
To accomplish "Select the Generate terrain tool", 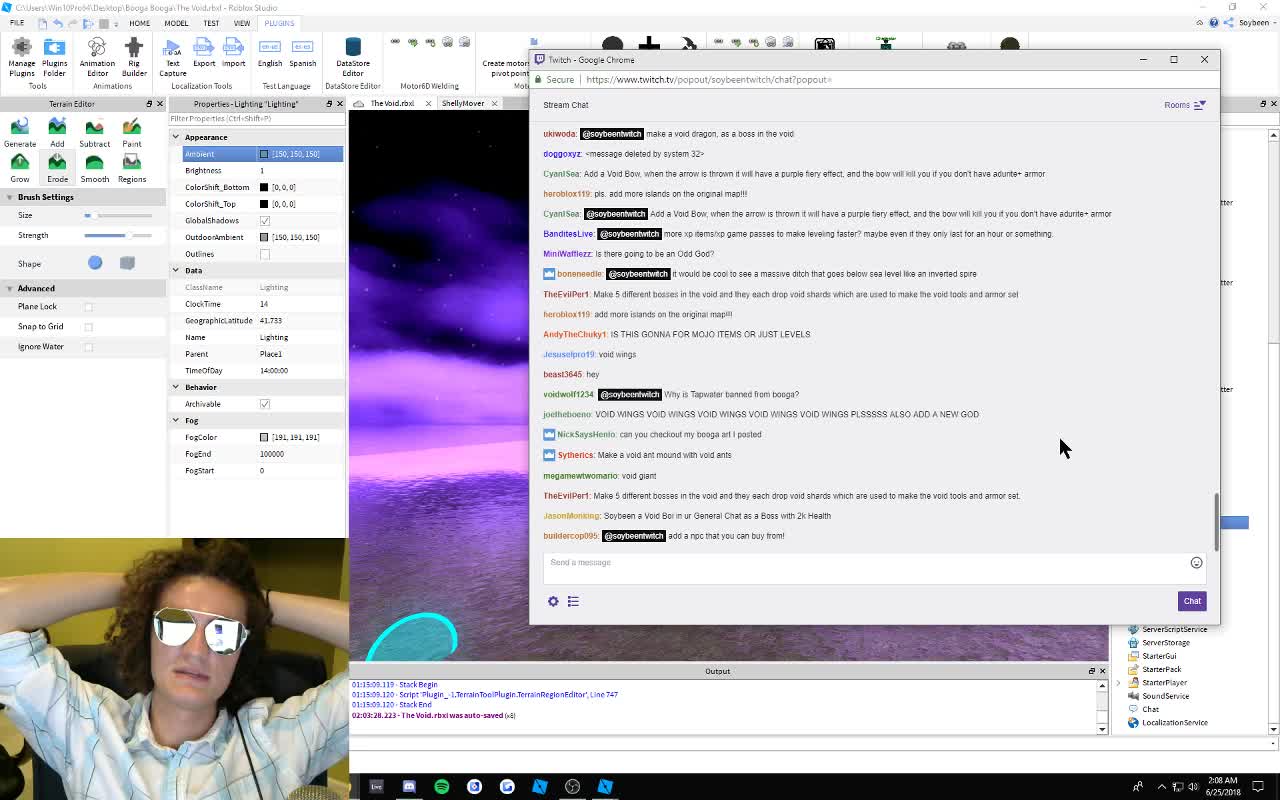I will [20, 131].
